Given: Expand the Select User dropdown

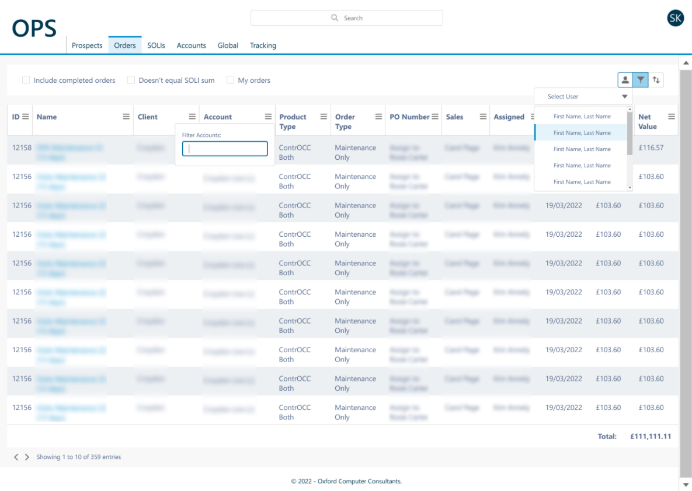Looking at the screenshot, I should [x=583, y=96].
